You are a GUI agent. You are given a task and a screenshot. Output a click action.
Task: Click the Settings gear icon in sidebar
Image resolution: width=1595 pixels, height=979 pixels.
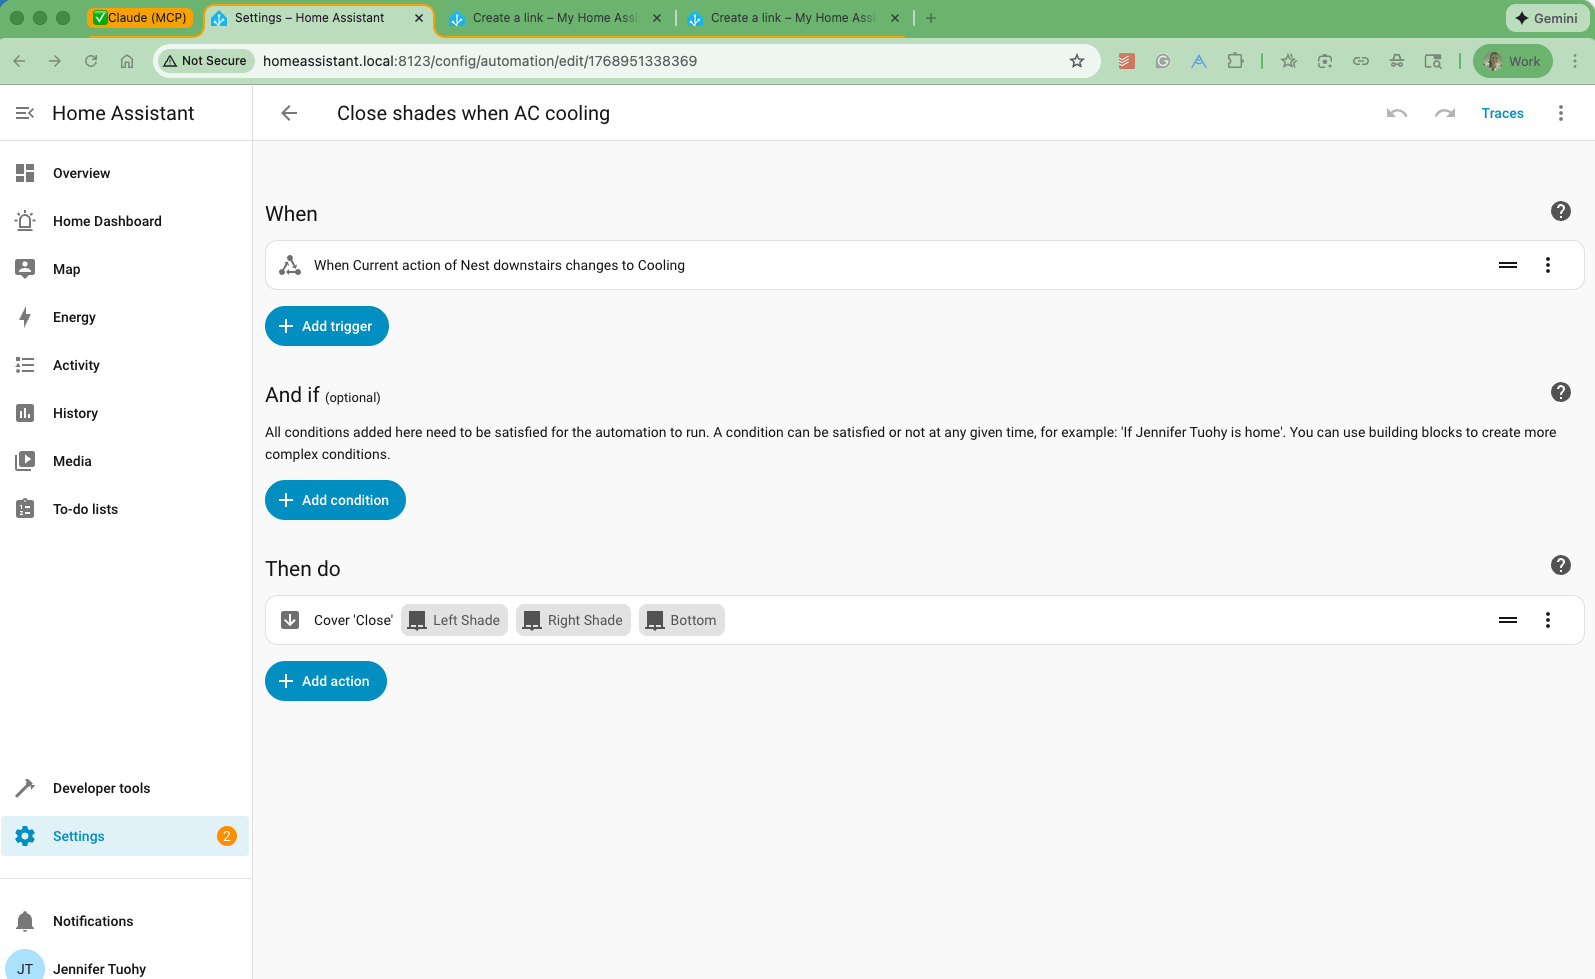pos(25,836)
